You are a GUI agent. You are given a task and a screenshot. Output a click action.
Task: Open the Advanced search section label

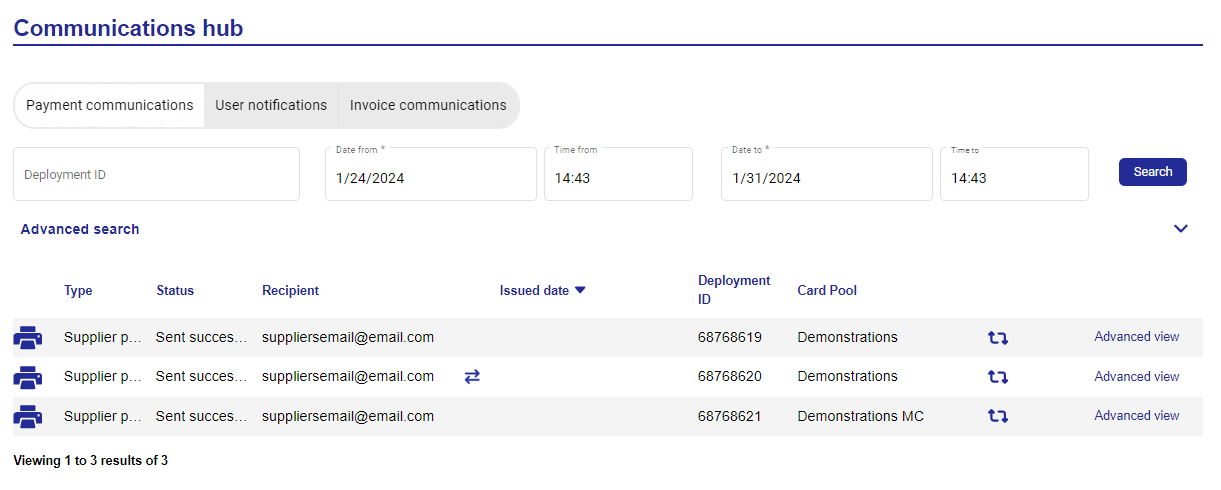(x=80, y=229)
